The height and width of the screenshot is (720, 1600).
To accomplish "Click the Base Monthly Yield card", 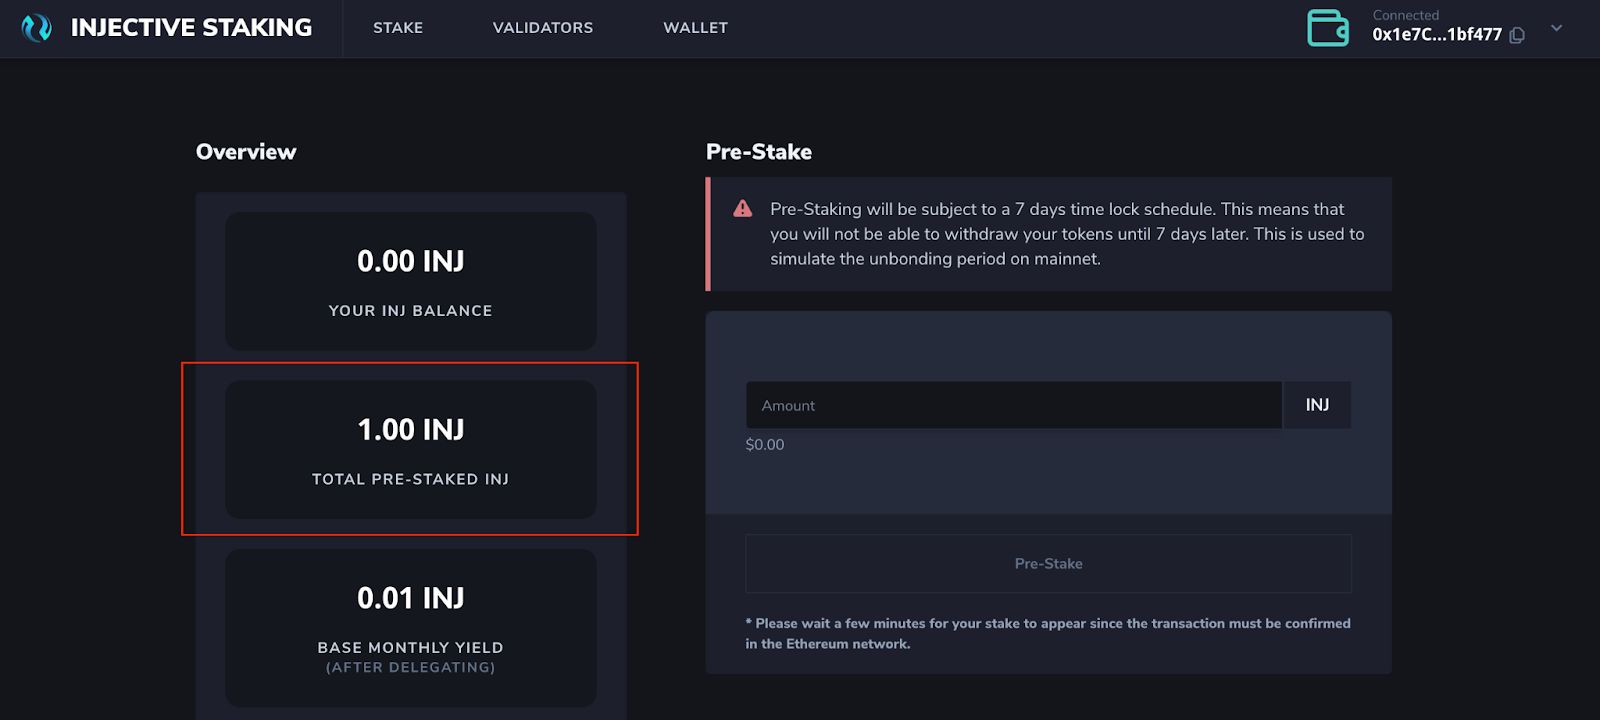I will click(411, 627).
